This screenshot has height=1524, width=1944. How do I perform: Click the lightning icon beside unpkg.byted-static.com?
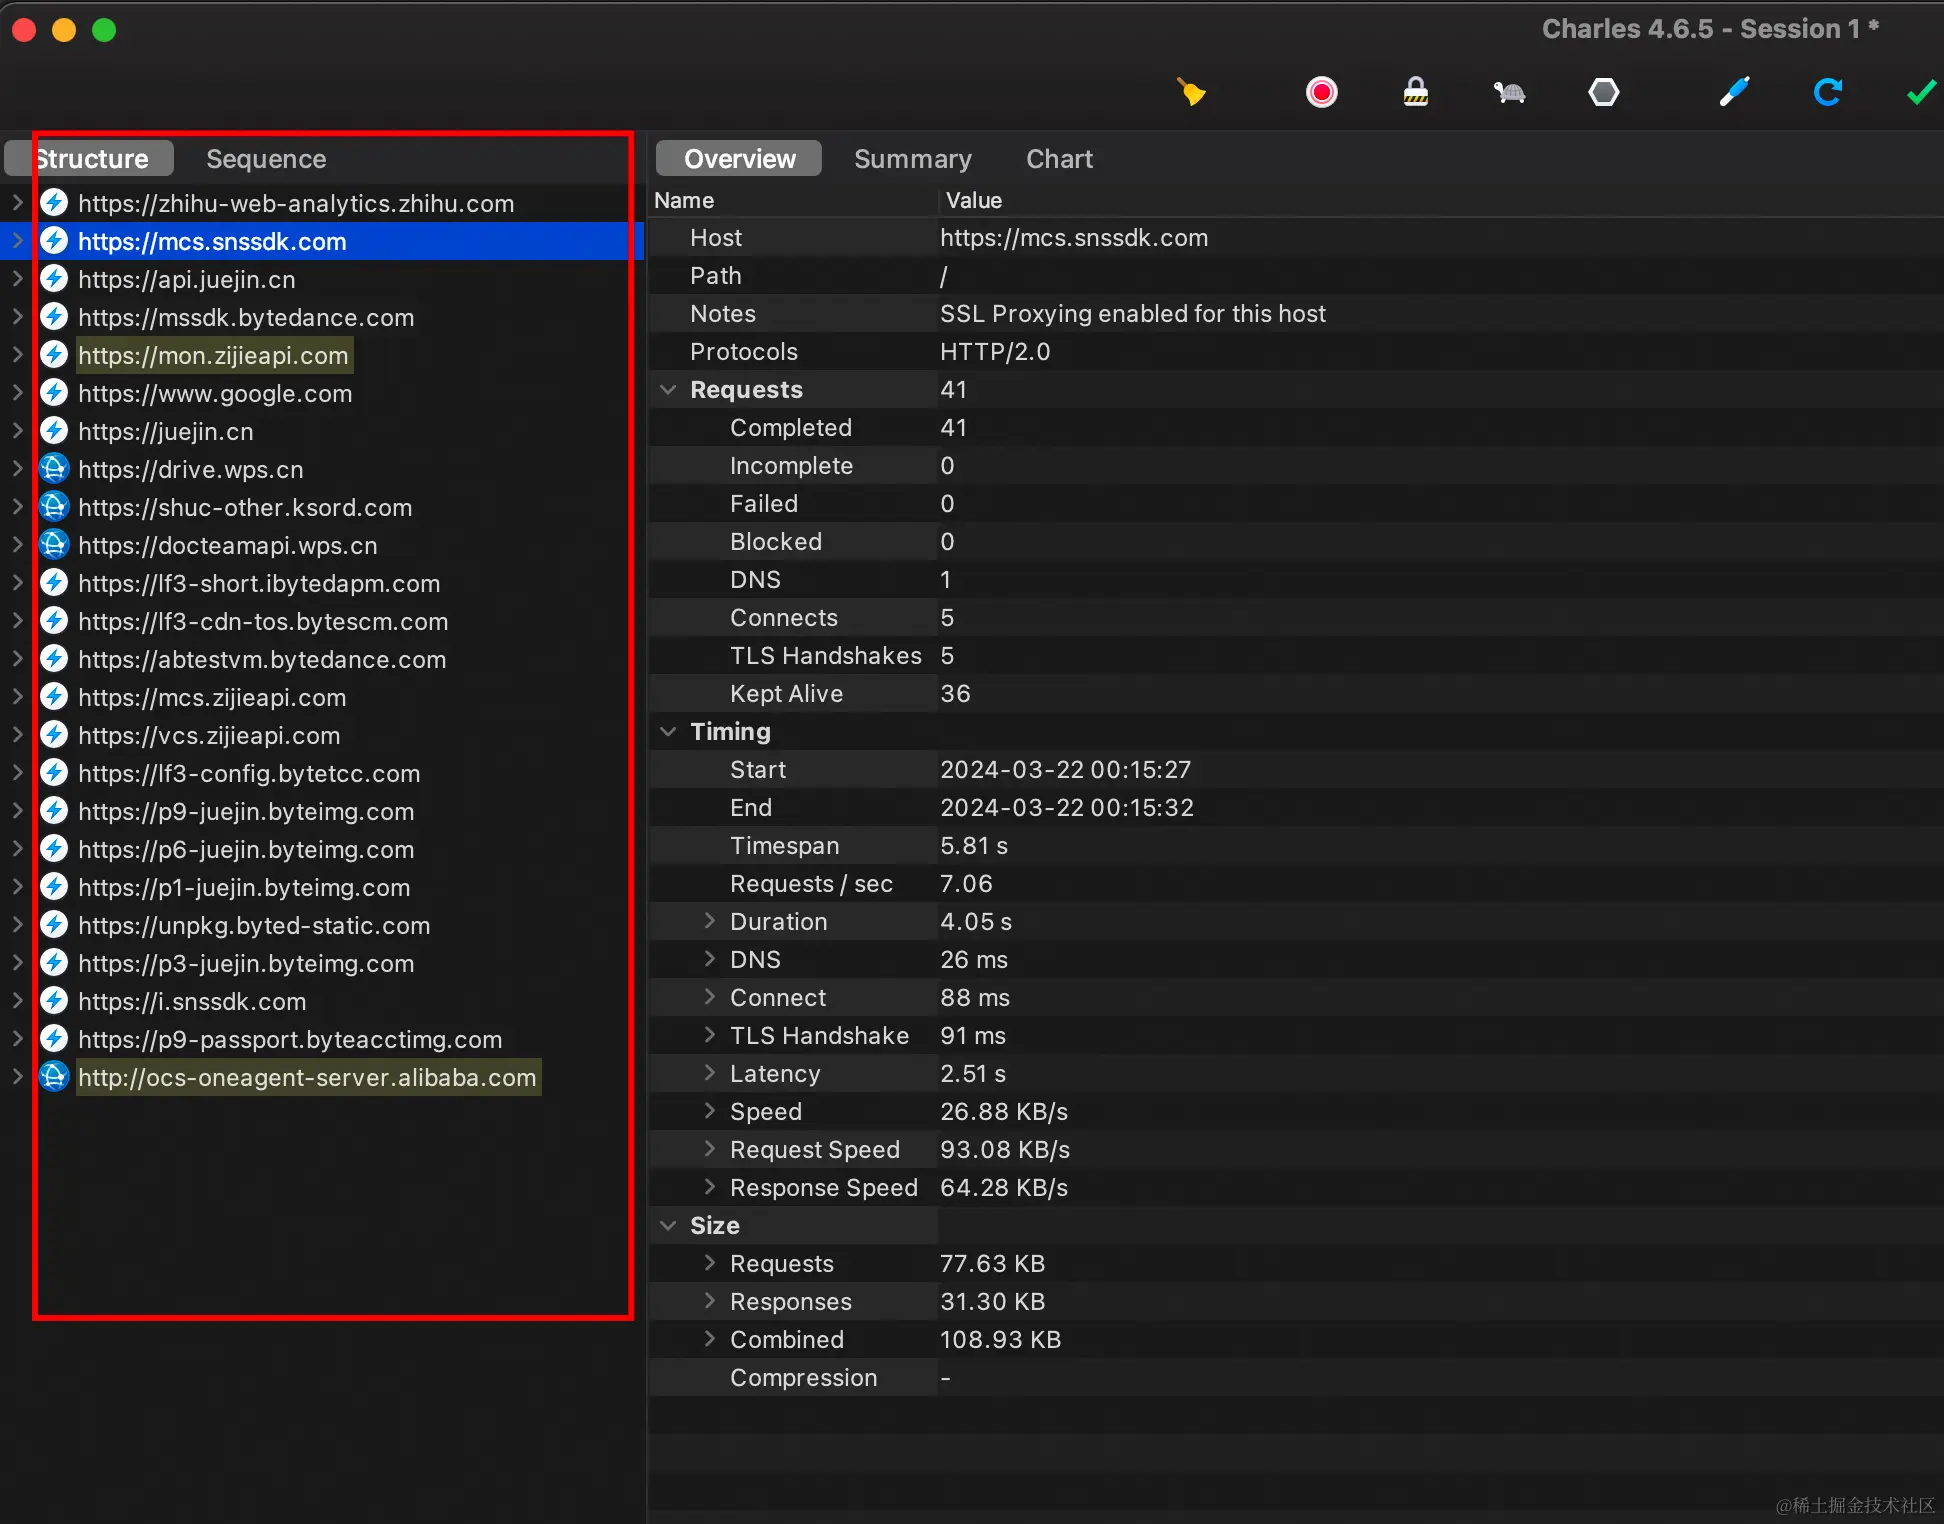[54, 925]
